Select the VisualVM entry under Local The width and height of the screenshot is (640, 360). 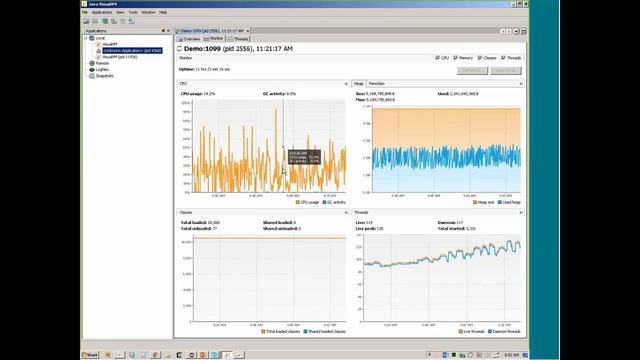(110, 44)
